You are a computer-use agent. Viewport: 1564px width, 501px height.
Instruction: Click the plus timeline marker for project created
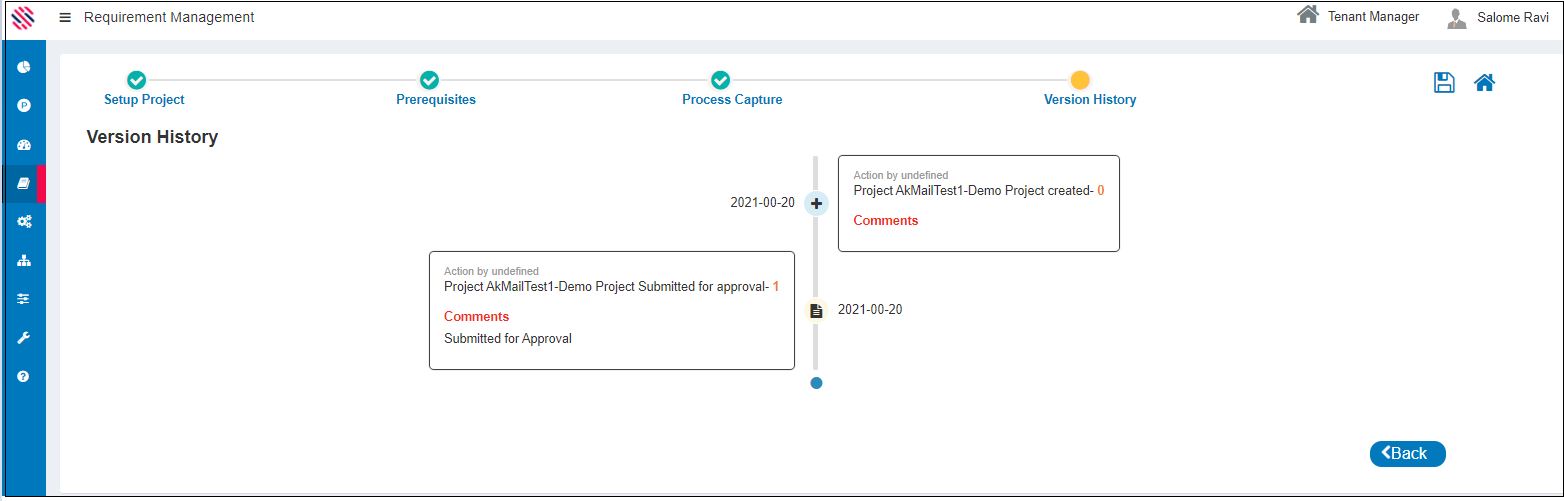tap(816, 203)
